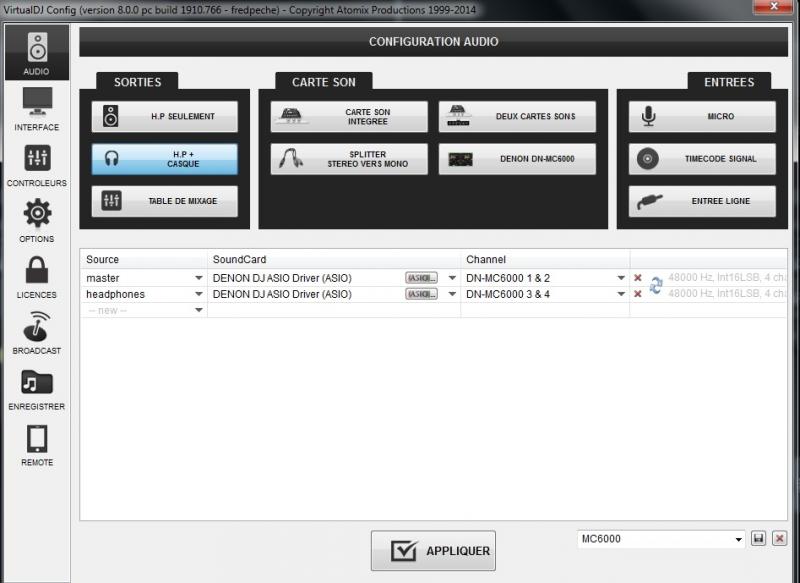This screenshot has width=800, height=583.
Task: Click the headphones row's DENON DJ ASIO Driver text
Action: (x=282, y=294)
